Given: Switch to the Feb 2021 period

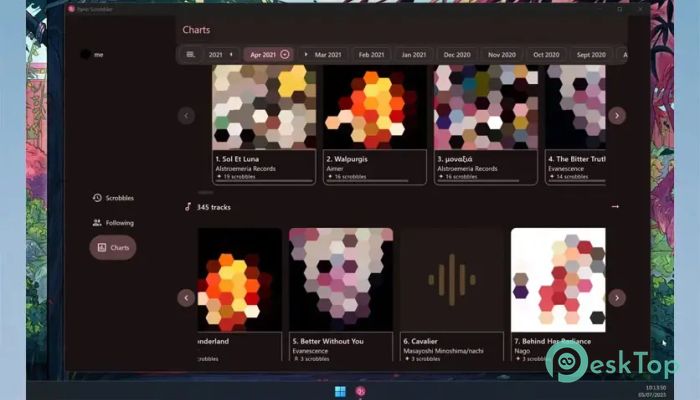Looking at the screenshot, I should [371, 54].
